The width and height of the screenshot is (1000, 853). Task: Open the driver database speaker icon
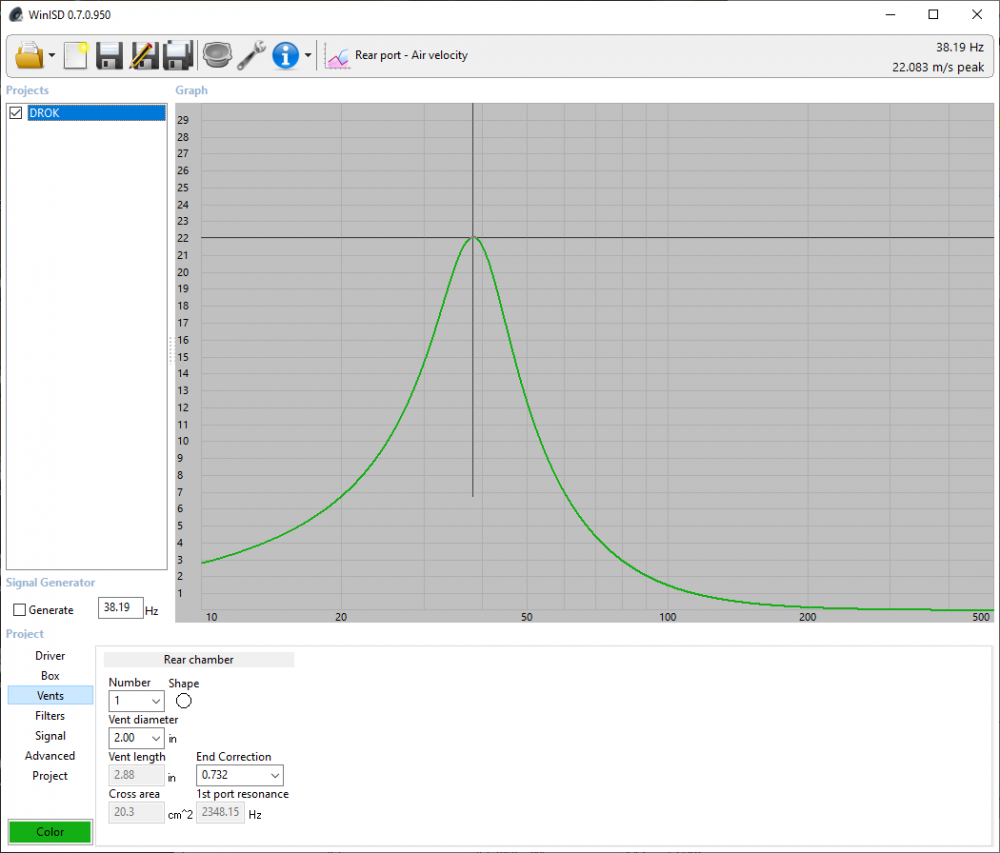pos(216,55)
